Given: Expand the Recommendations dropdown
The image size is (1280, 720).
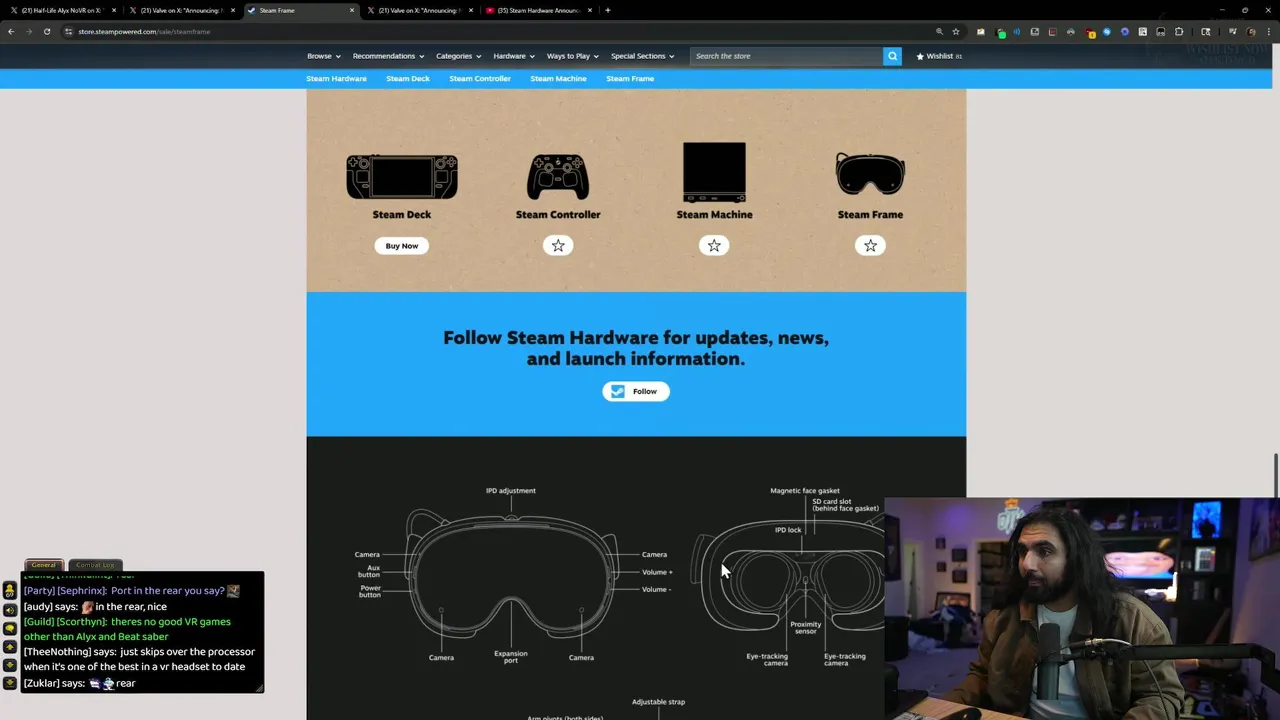Looking at the screenshot, I should coord(388,56).
